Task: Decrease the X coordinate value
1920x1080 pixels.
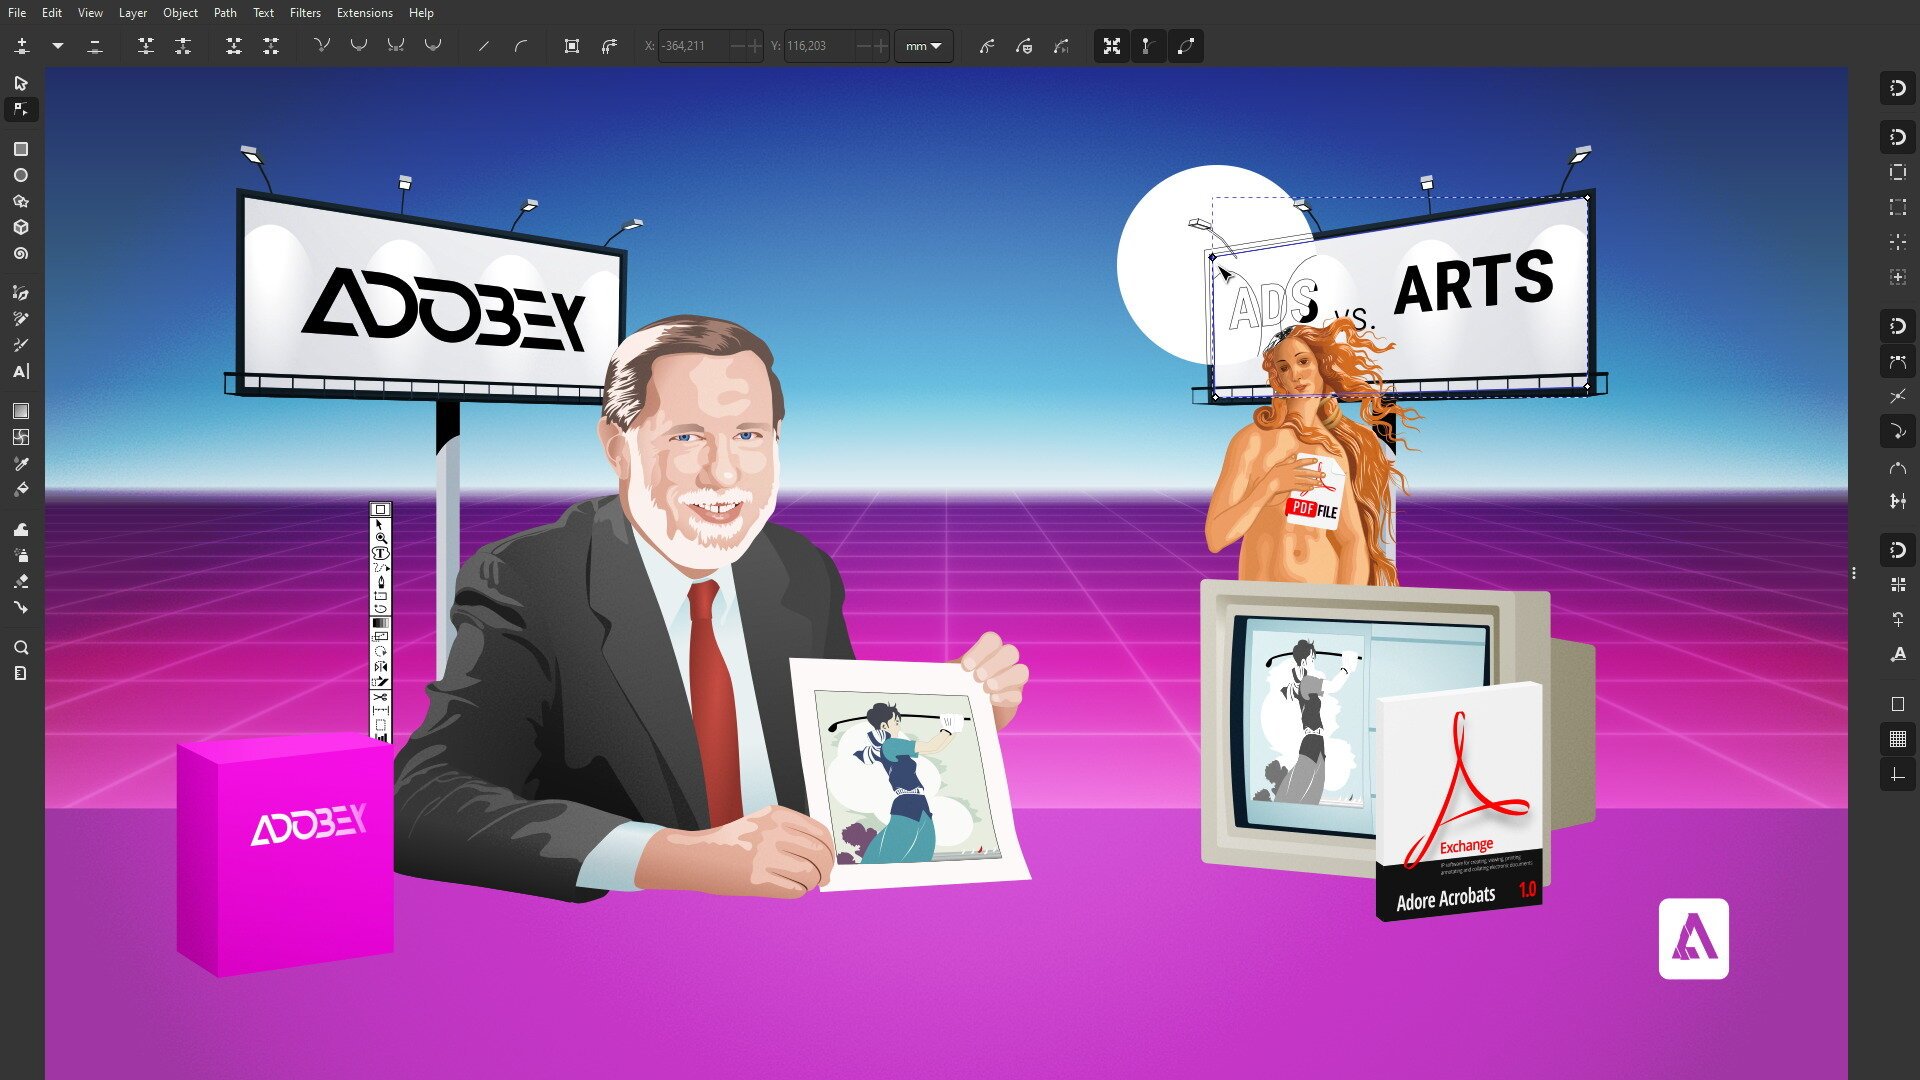Action: pyautogui.click(x=738, y=46)
